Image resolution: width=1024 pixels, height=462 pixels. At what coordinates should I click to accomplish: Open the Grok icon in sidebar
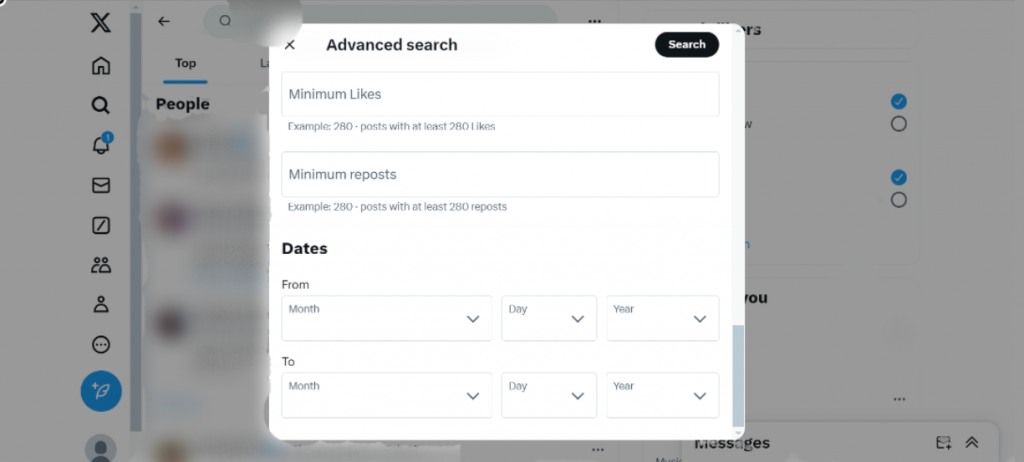point(100,225)
